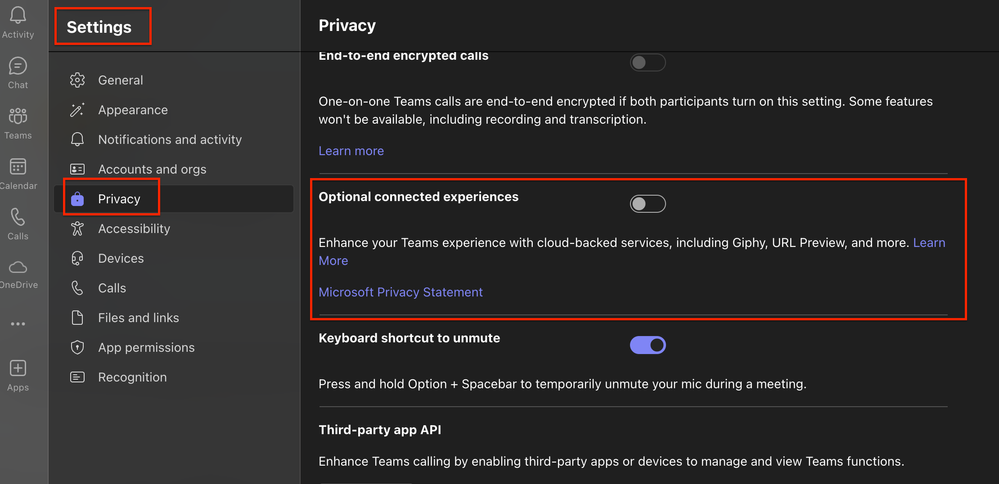Viewport: 999px width, 484px height.
Task: Open the Calls phone icon in app bar
Action: point(17,218)
